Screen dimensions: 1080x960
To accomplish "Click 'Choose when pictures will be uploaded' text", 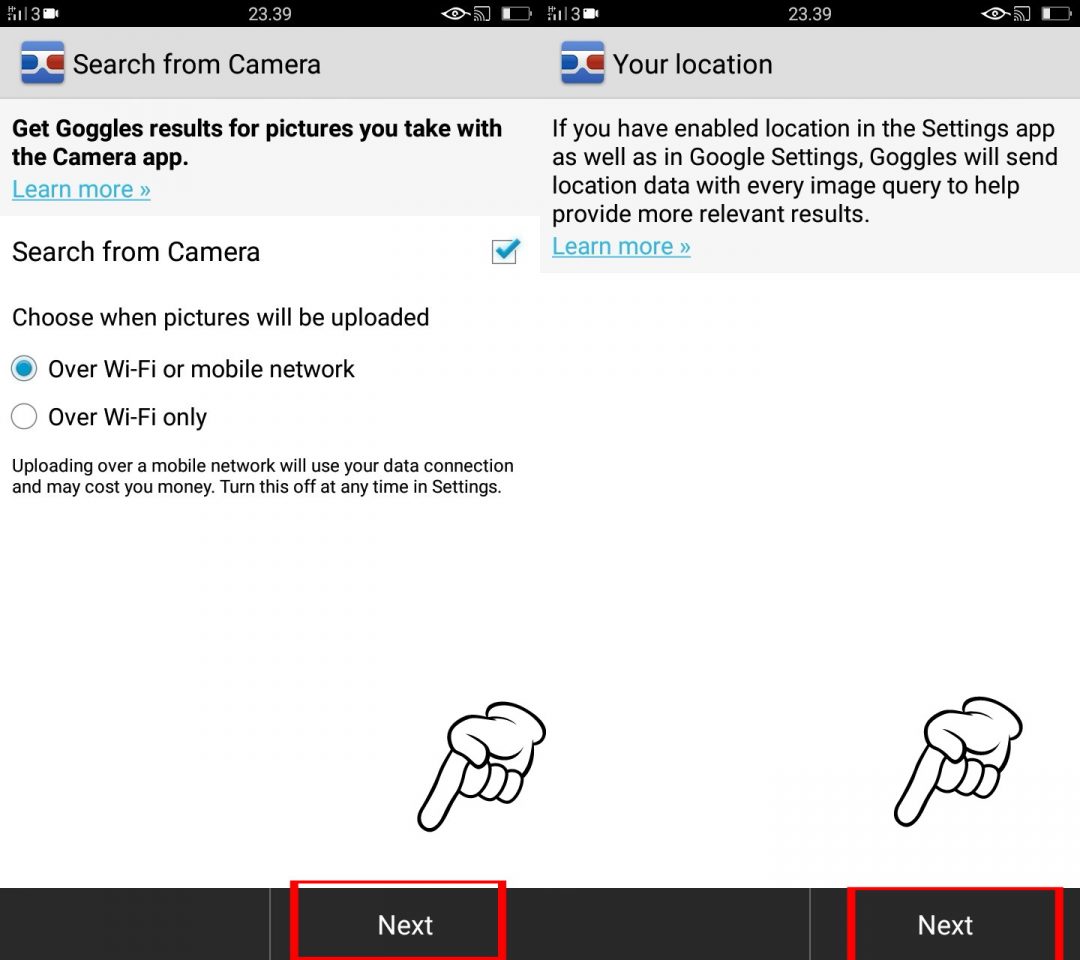I will coord(220,317).
